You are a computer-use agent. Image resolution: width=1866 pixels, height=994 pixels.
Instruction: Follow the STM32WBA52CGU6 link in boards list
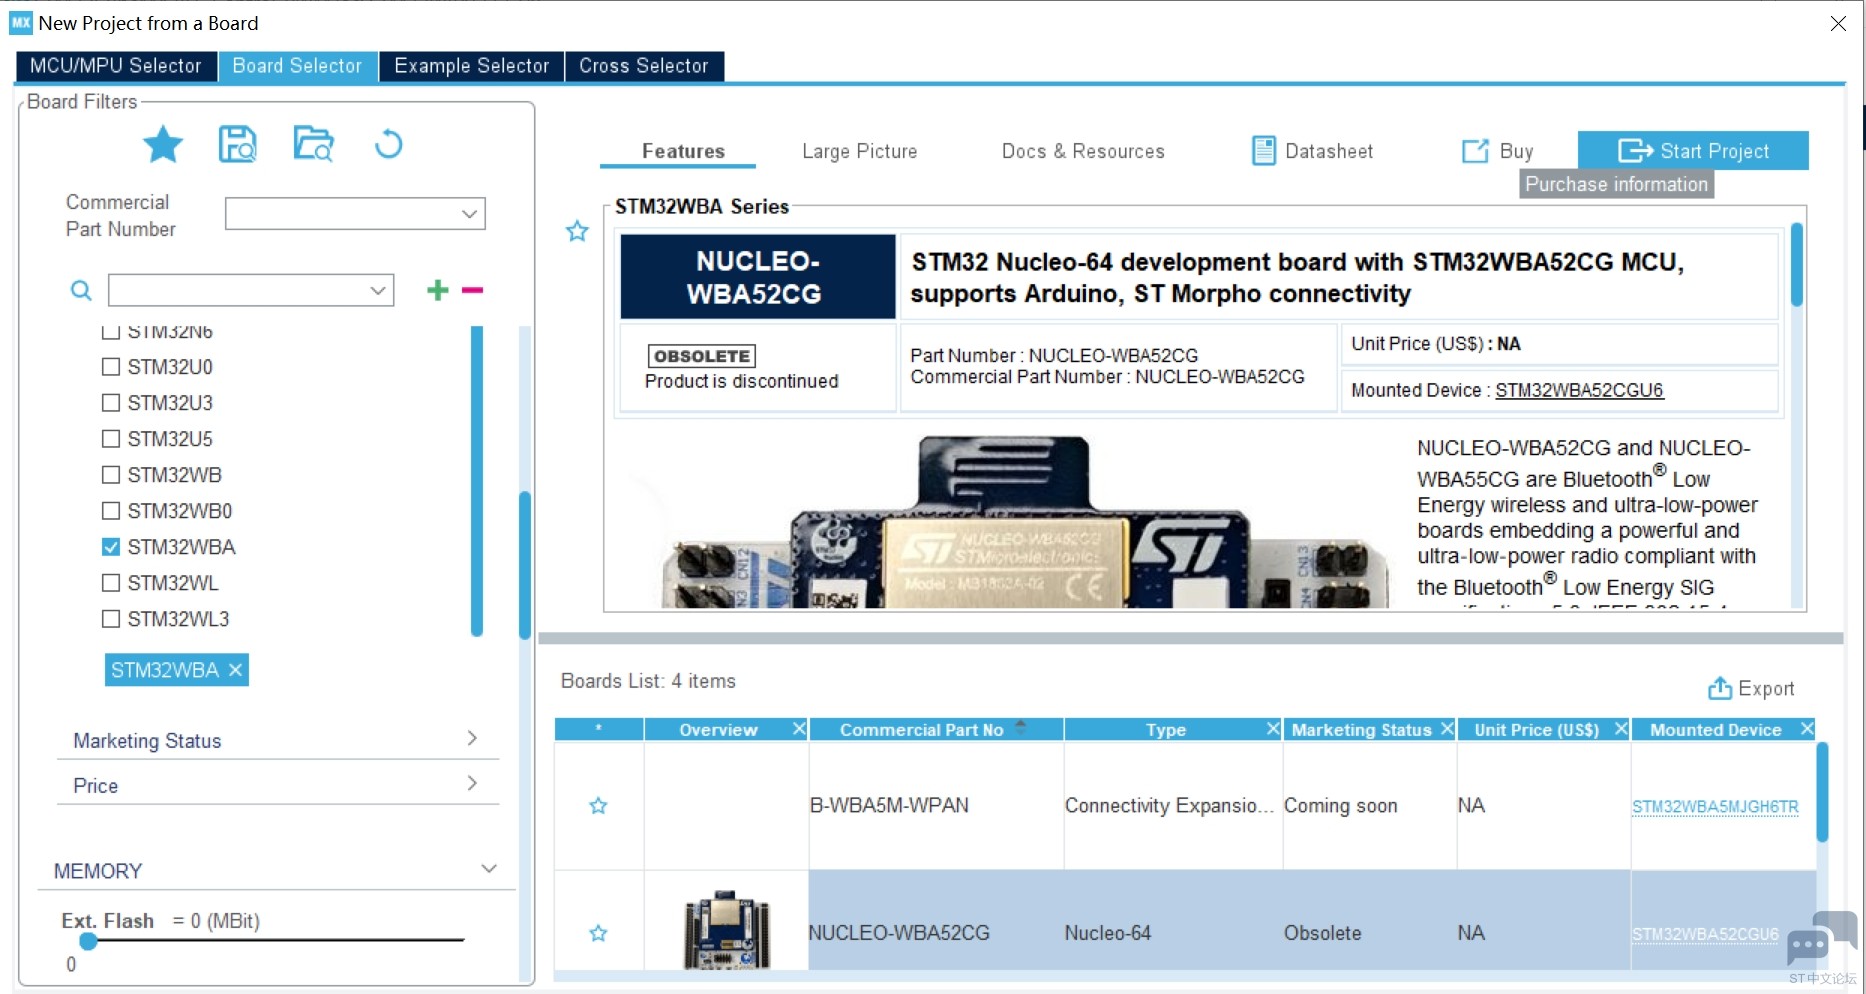click(1705, 934)
